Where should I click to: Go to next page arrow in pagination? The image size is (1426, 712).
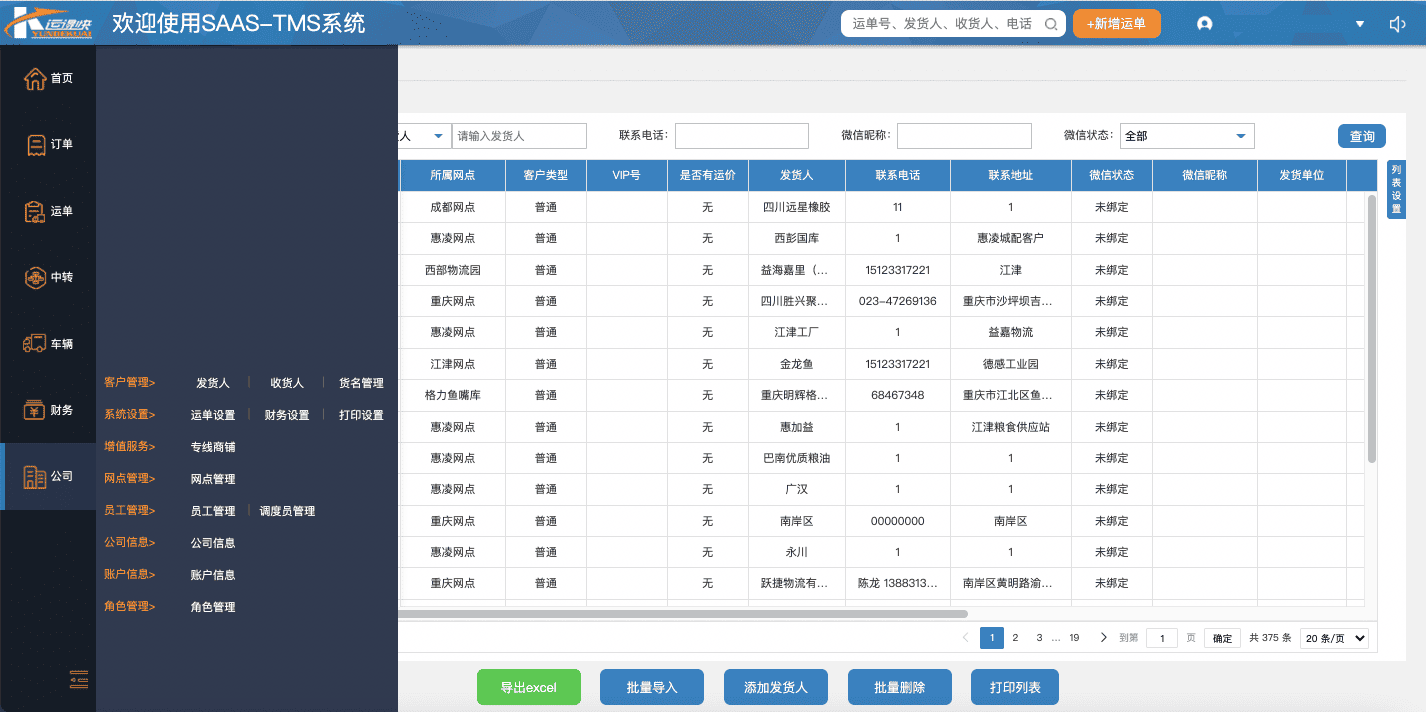(1103, 638)
